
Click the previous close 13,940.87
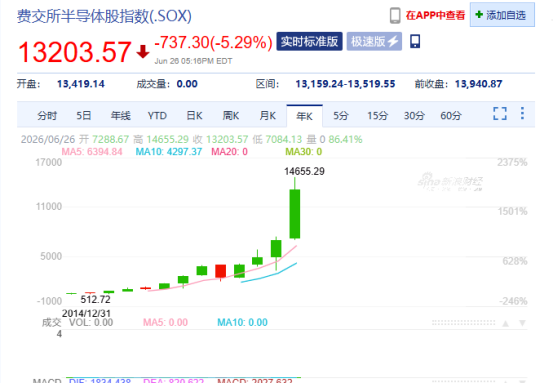(478, 84)
